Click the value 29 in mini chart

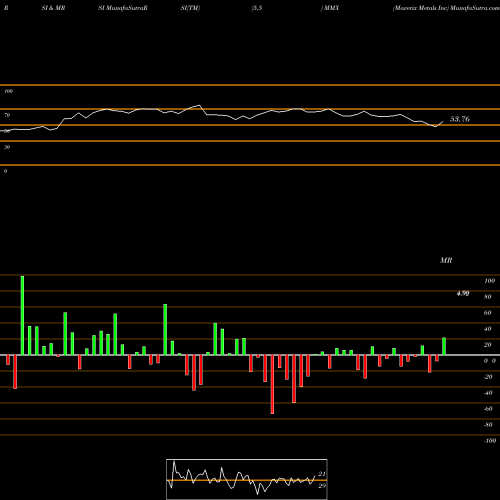pos(322,486)
